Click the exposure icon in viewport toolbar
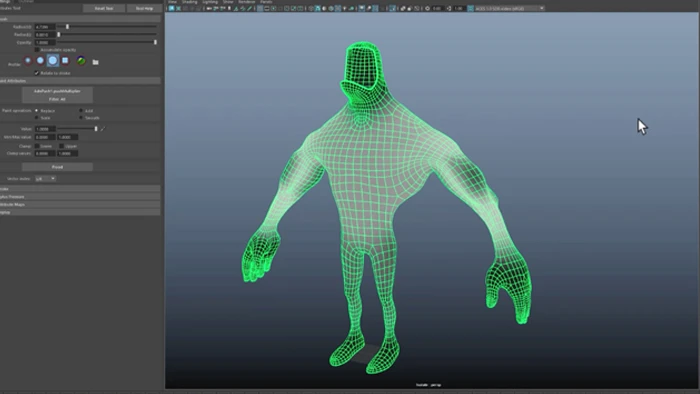Image resolution: width=700 pixels, height=394 pixels. [427, 8]
